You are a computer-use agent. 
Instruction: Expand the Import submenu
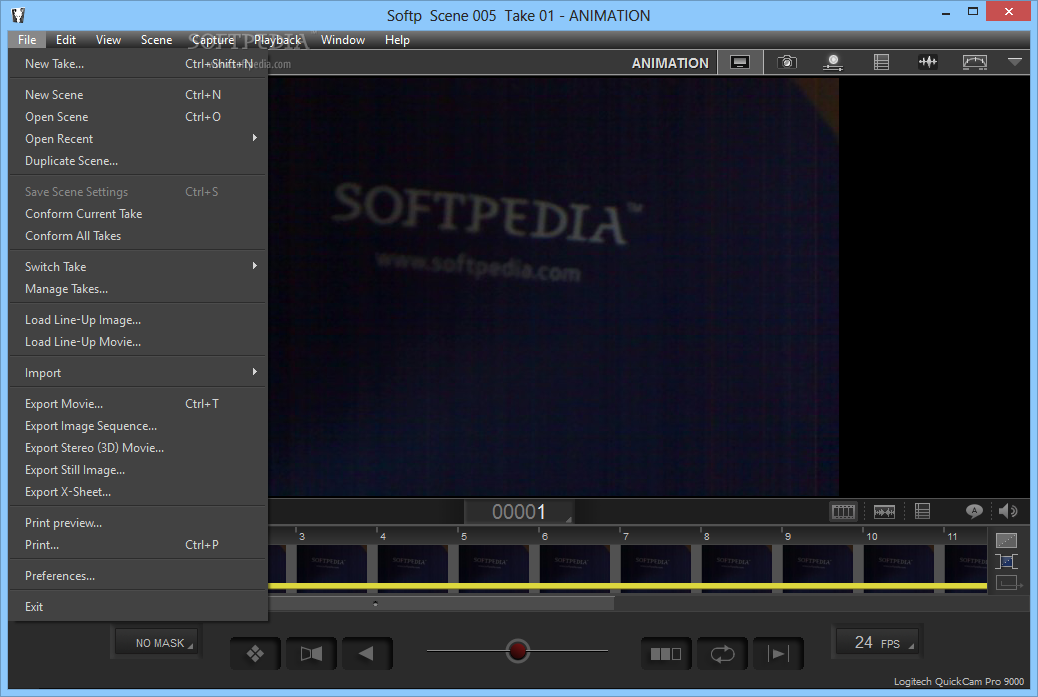138,373
